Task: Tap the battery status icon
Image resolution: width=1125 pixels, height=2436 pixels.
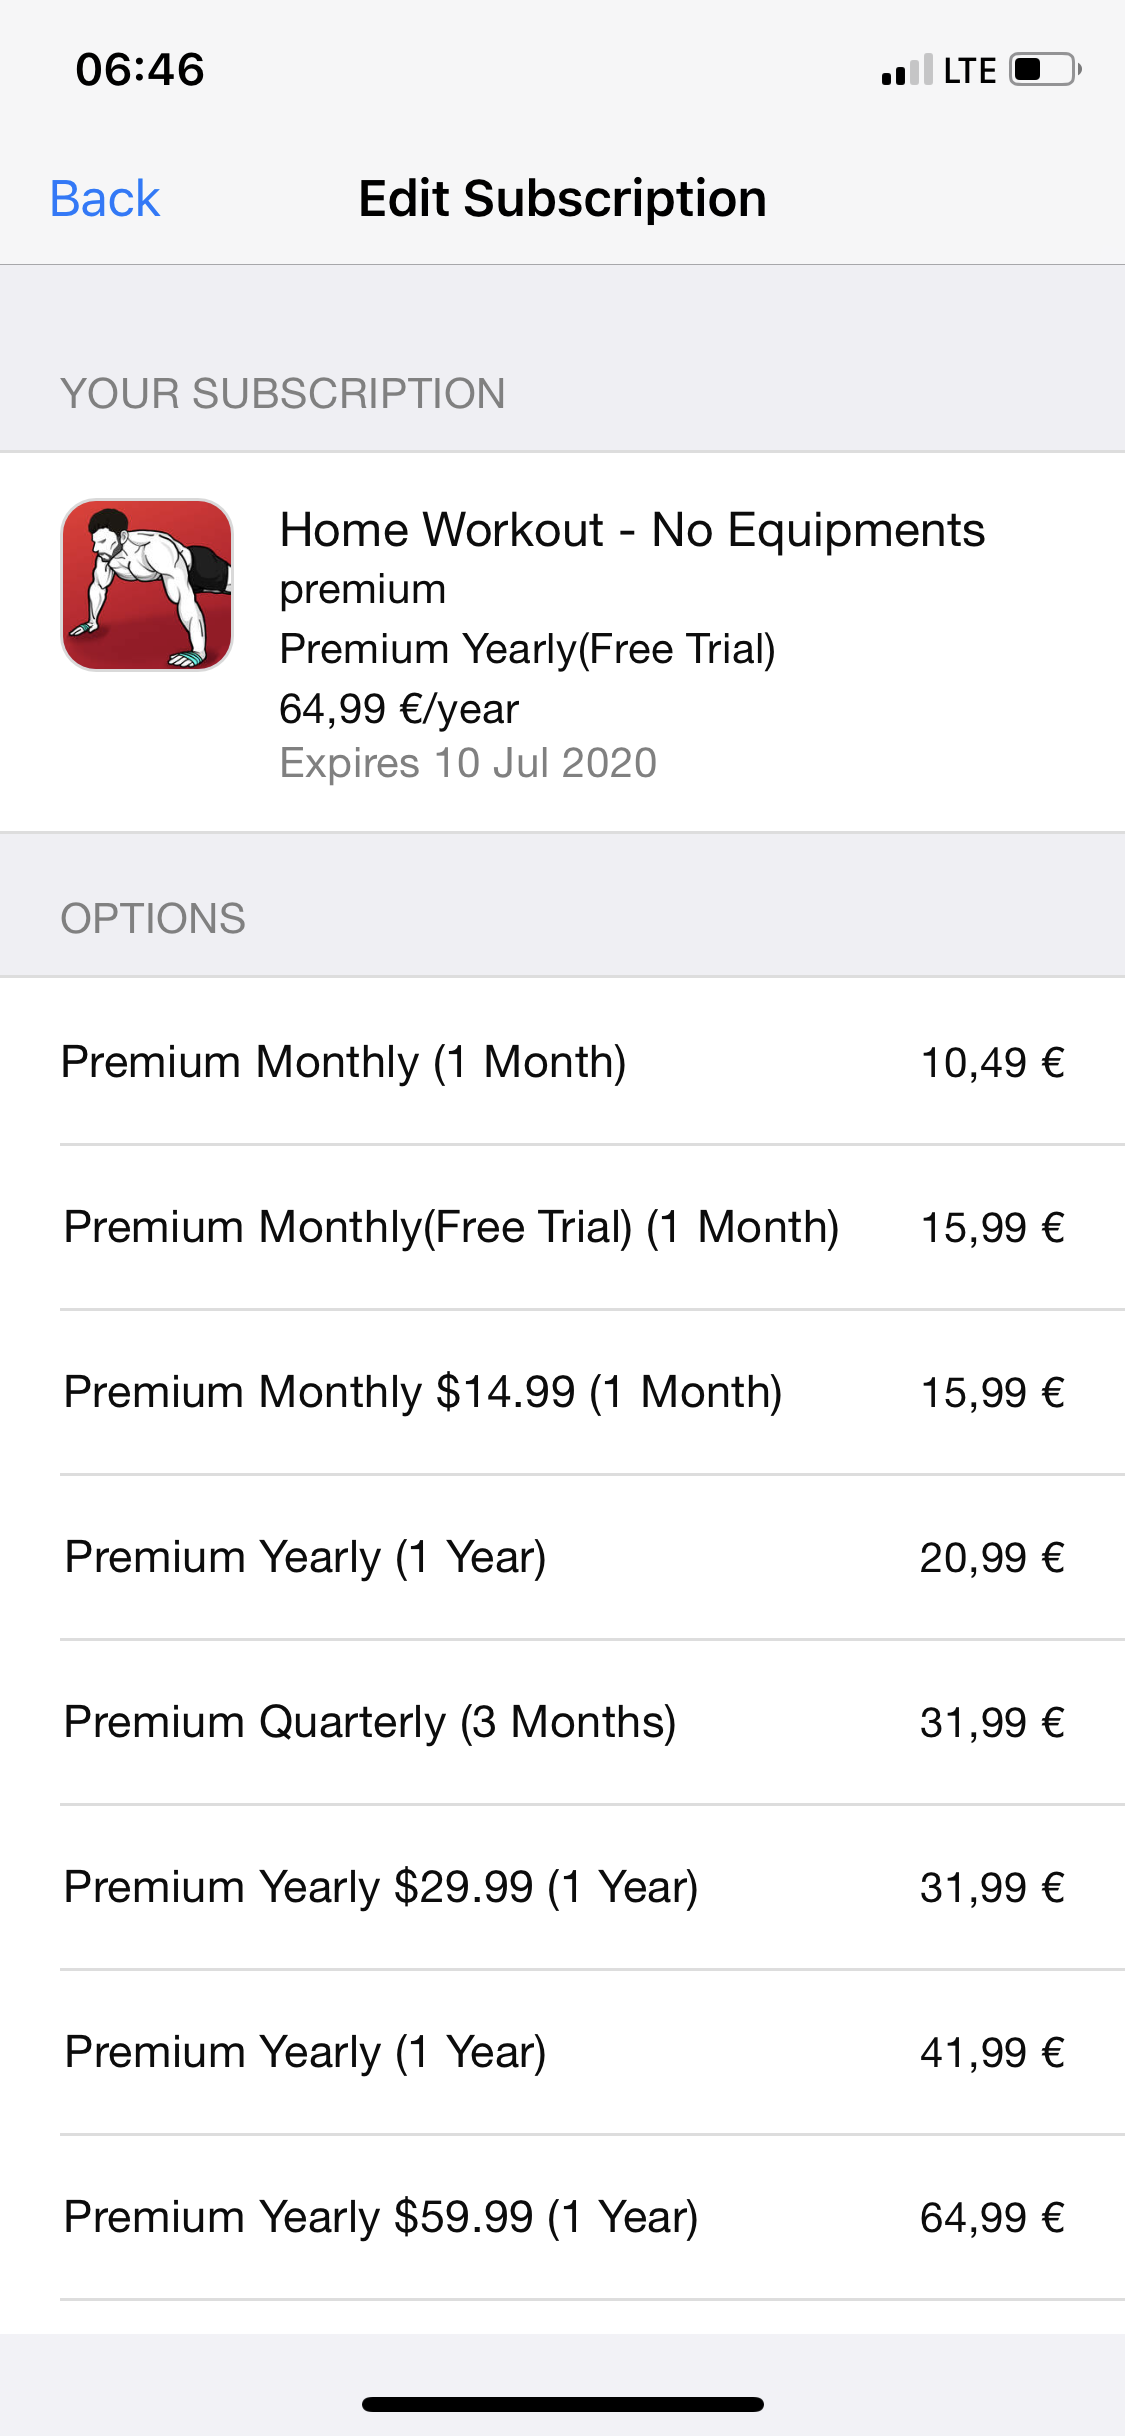Action: [1045, 70]
